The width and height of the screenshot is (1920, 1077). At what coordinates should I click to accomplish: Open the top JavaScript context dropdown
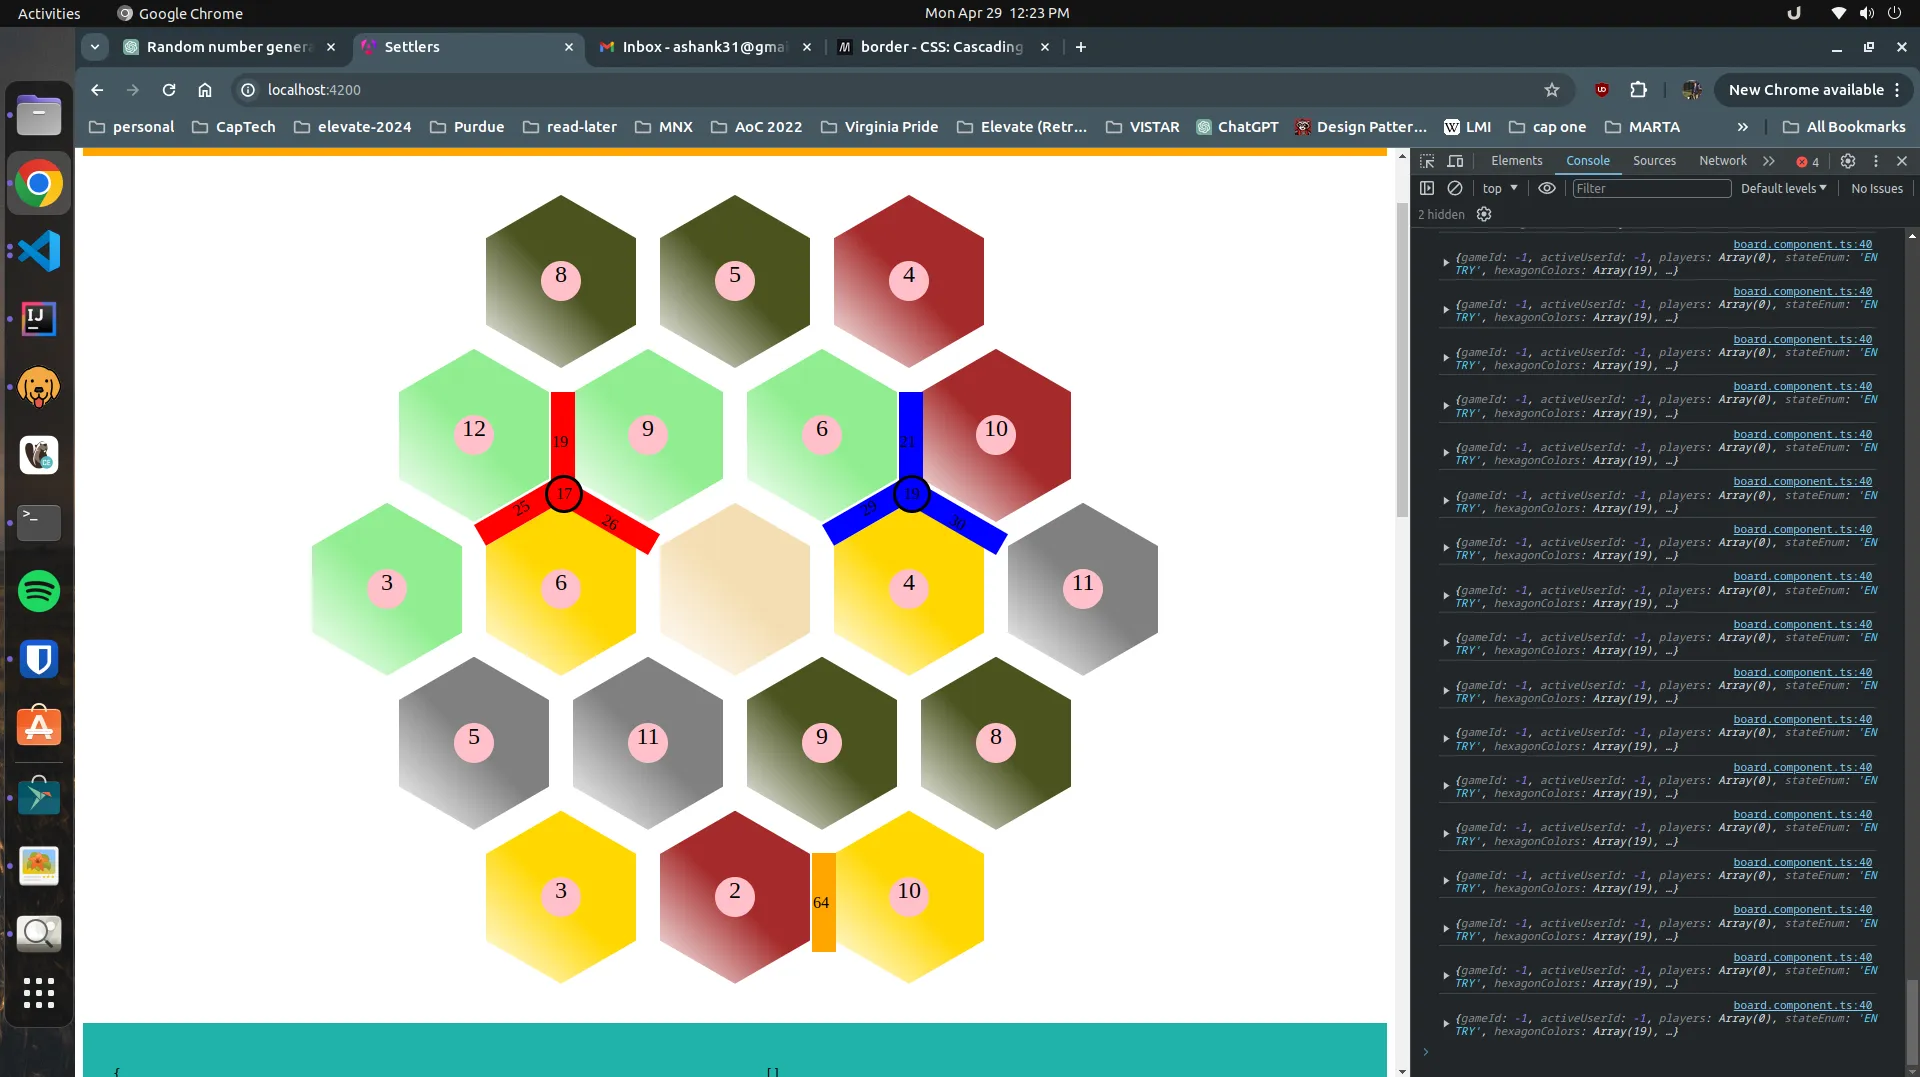(x=1499, y=188)
